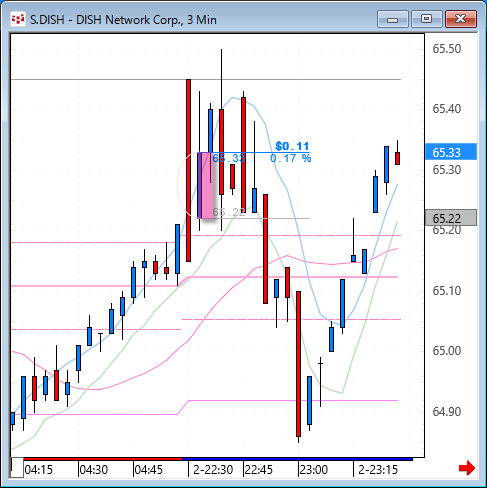Click the small white box at the time axis start

click(x=17, y=468)
